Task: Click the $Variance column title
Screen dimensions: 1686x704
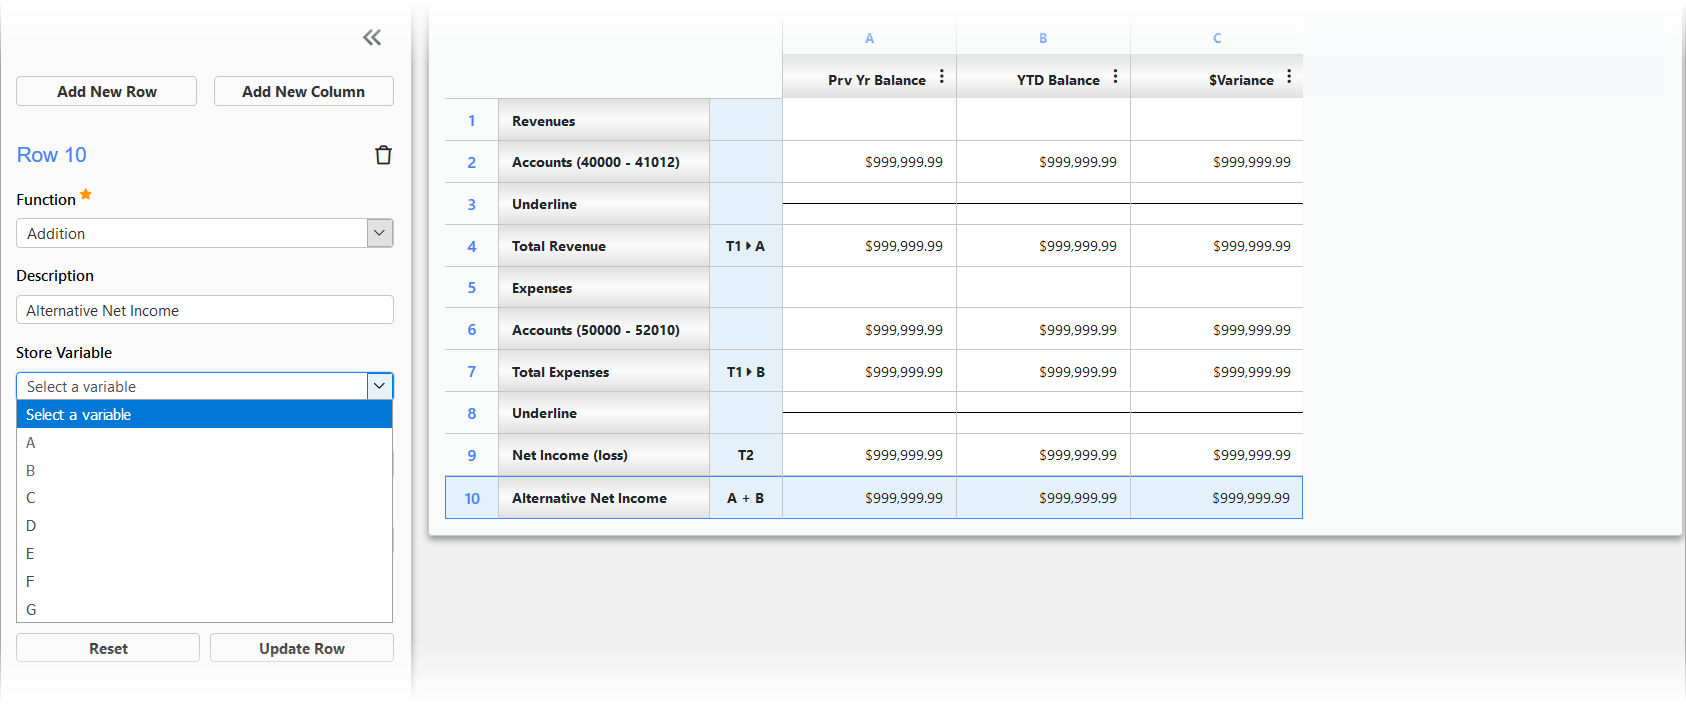Action: 1241,80
